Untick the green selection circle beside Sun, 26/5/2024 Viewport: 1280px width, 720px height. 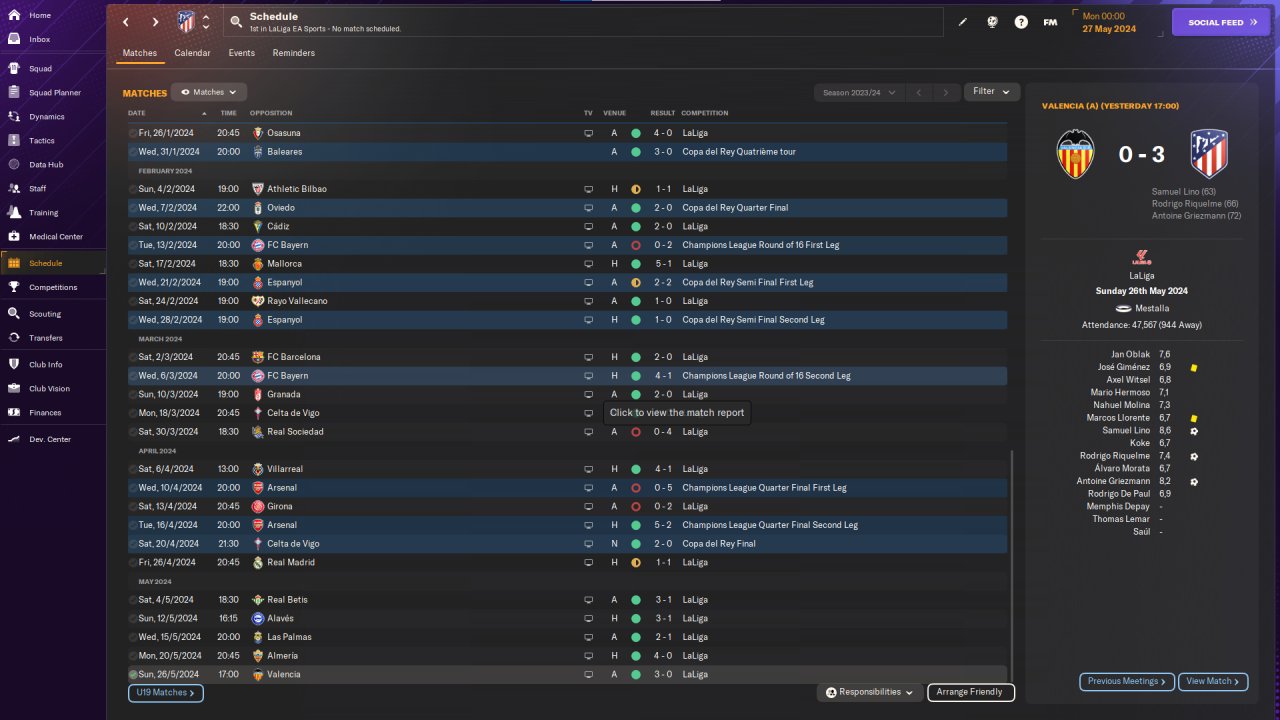click(x=133, y=675)
